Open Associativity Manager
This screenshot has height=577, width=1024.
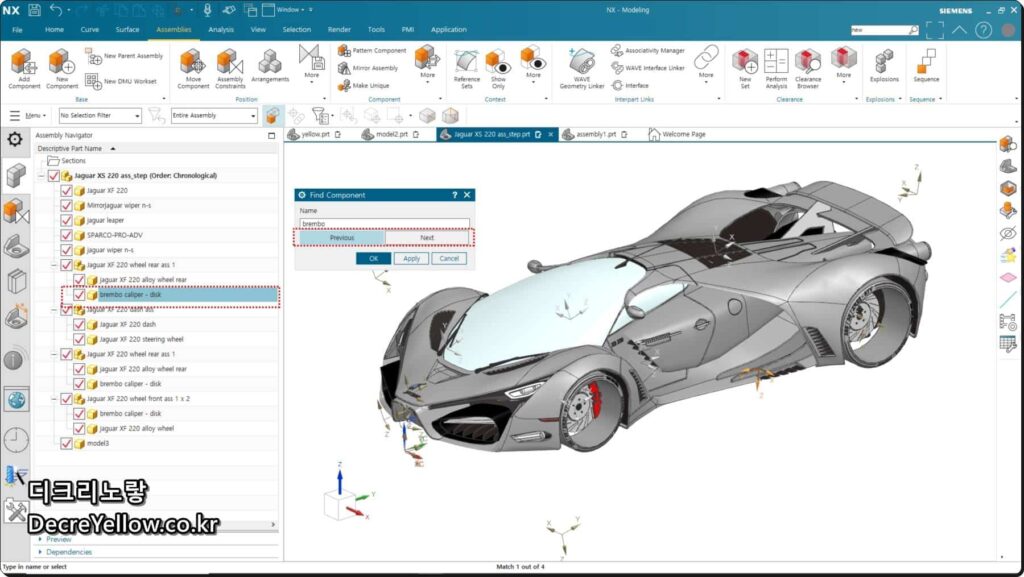pos(648,51)
